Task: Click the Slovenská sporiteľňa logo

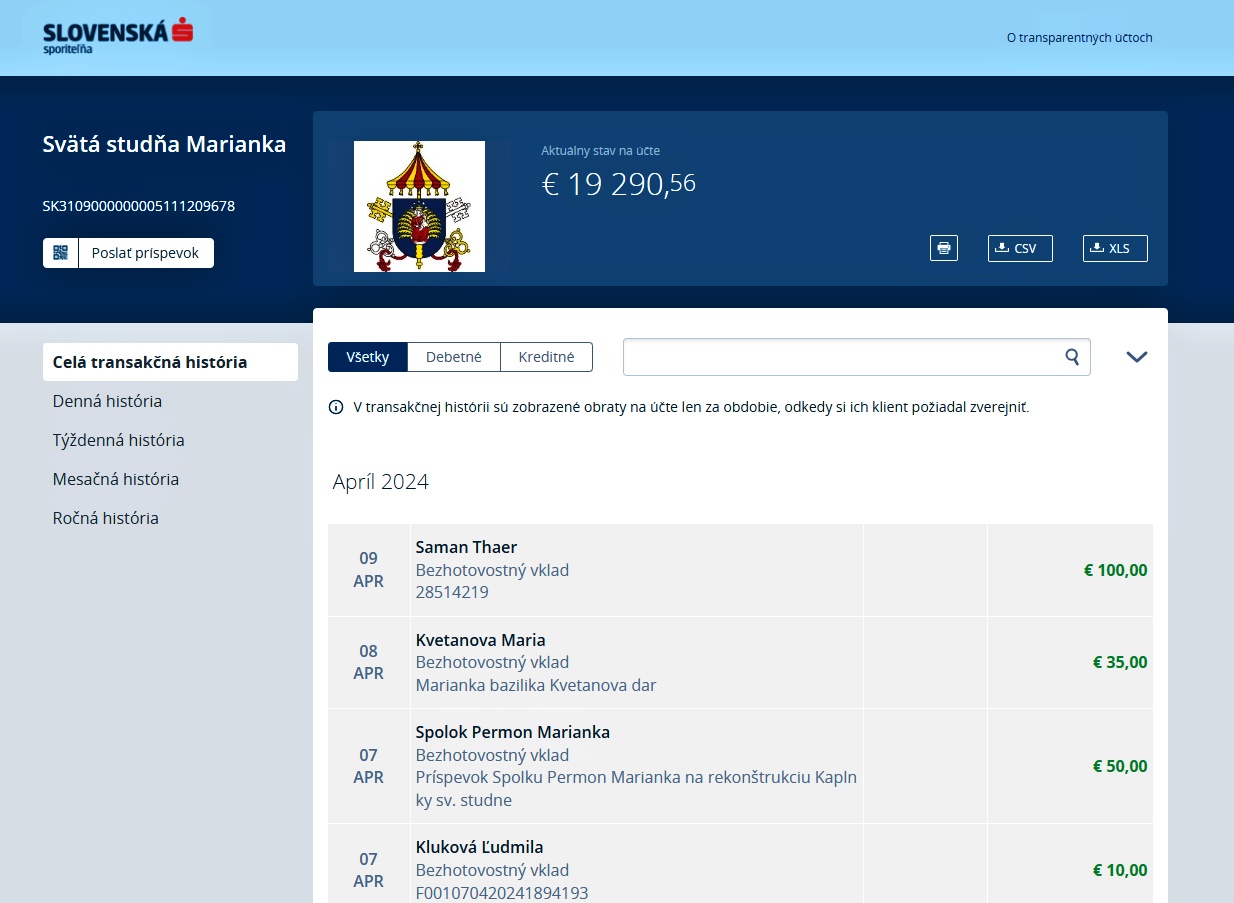Action: (117, 35)
